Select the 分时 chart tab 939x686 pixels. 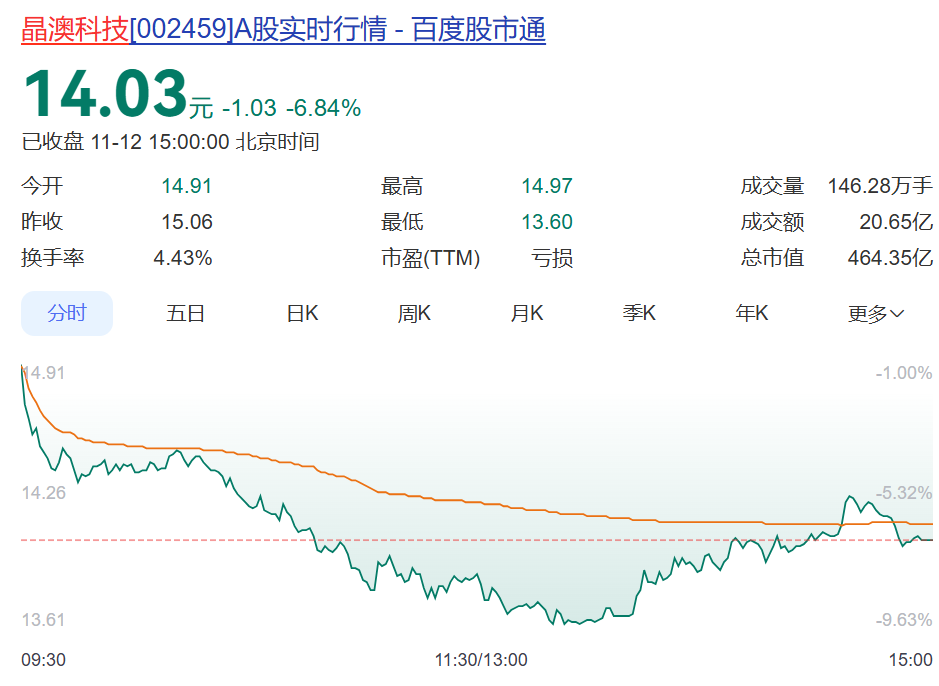tap(67, 314)
